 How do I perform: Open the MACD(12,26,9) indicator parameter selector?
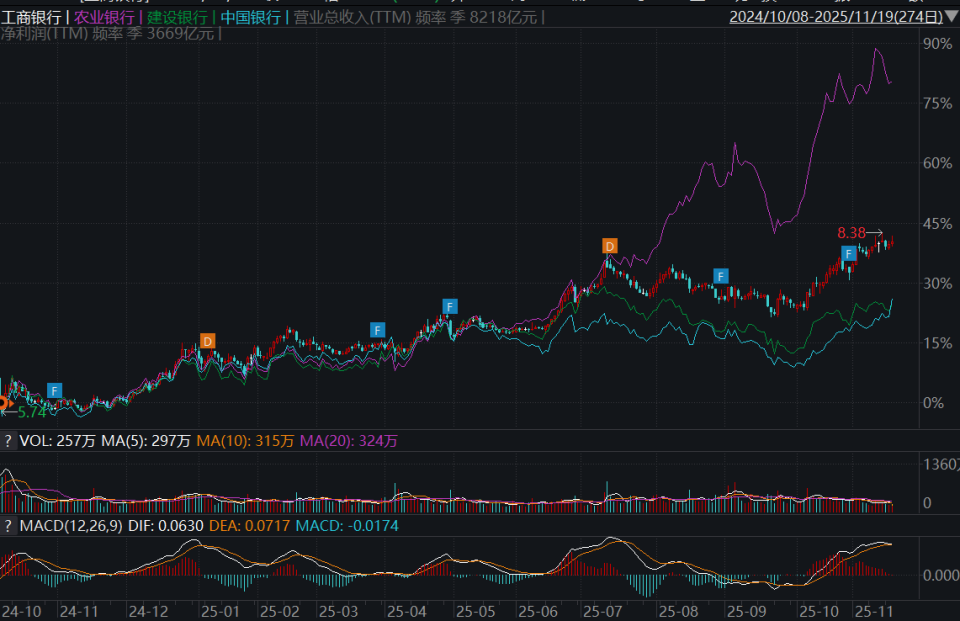[x=64, y=525]
